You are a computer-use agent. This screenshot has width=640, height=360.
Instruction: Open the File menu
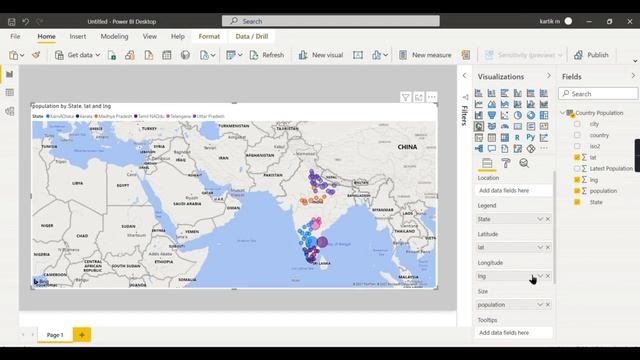tap(16, 36)
